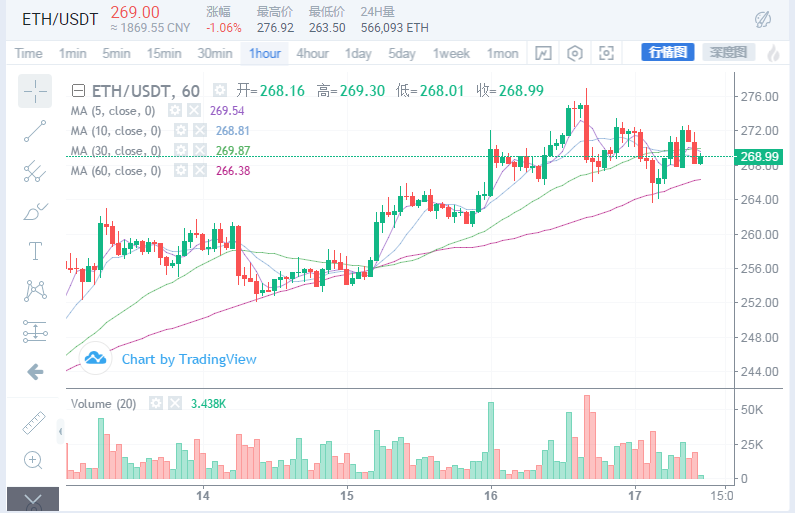Open chart settings hexagon icon

click(x=574, y=53)
